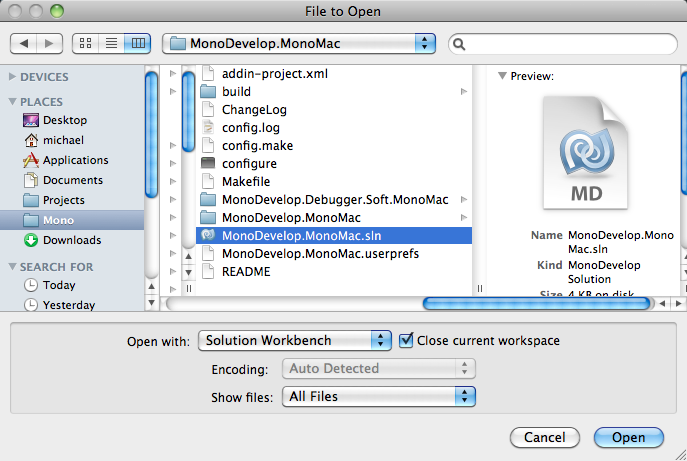Viewport: 687px width, 461px height.
Task: Collapse the PLACES section
Action: (x=12, y=102)
